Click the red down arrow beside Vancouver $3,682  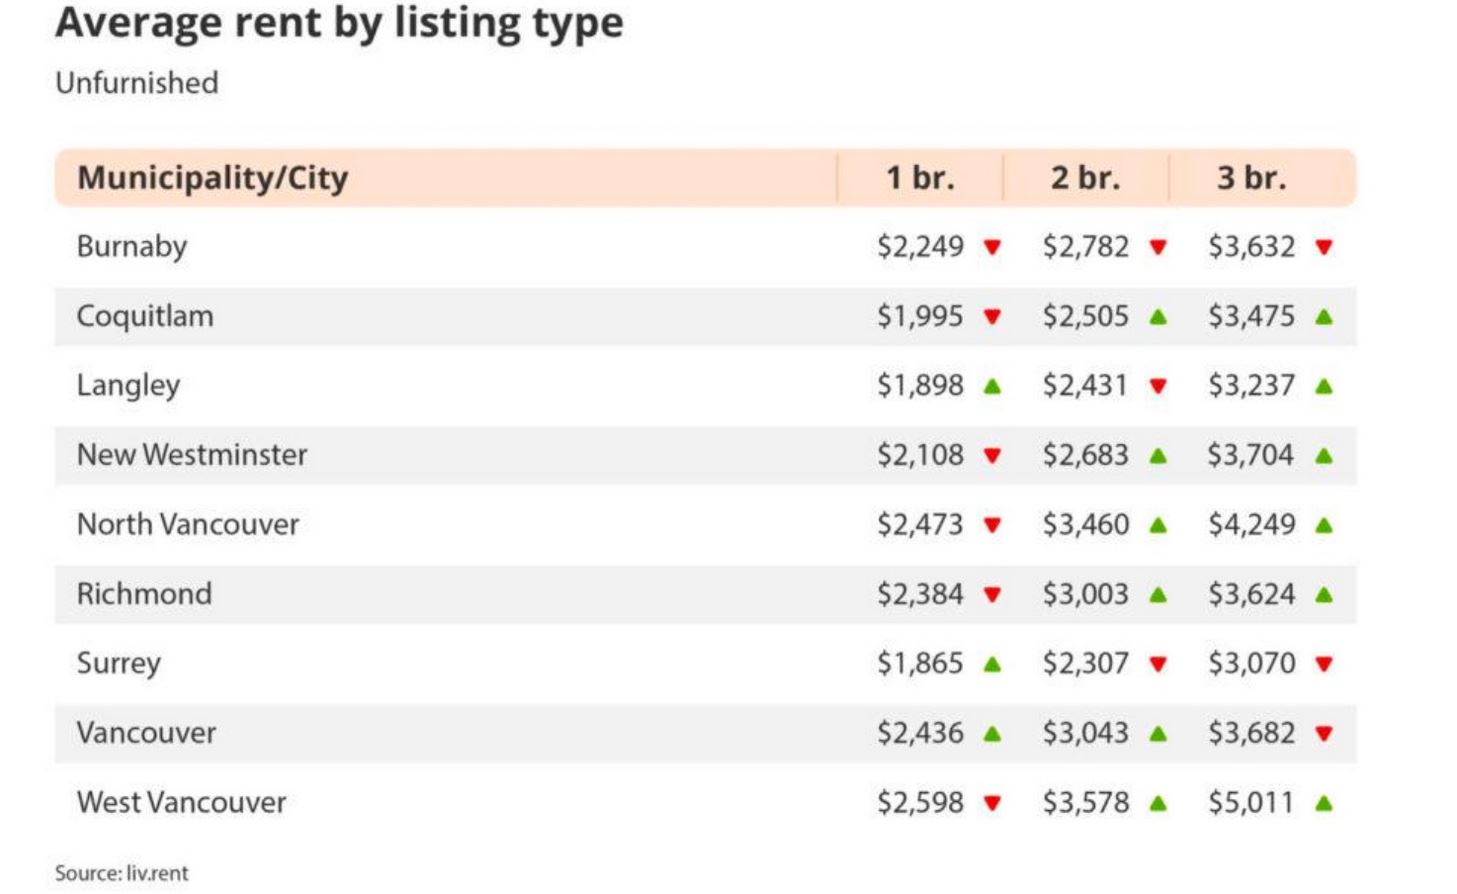click(1324, 734)
